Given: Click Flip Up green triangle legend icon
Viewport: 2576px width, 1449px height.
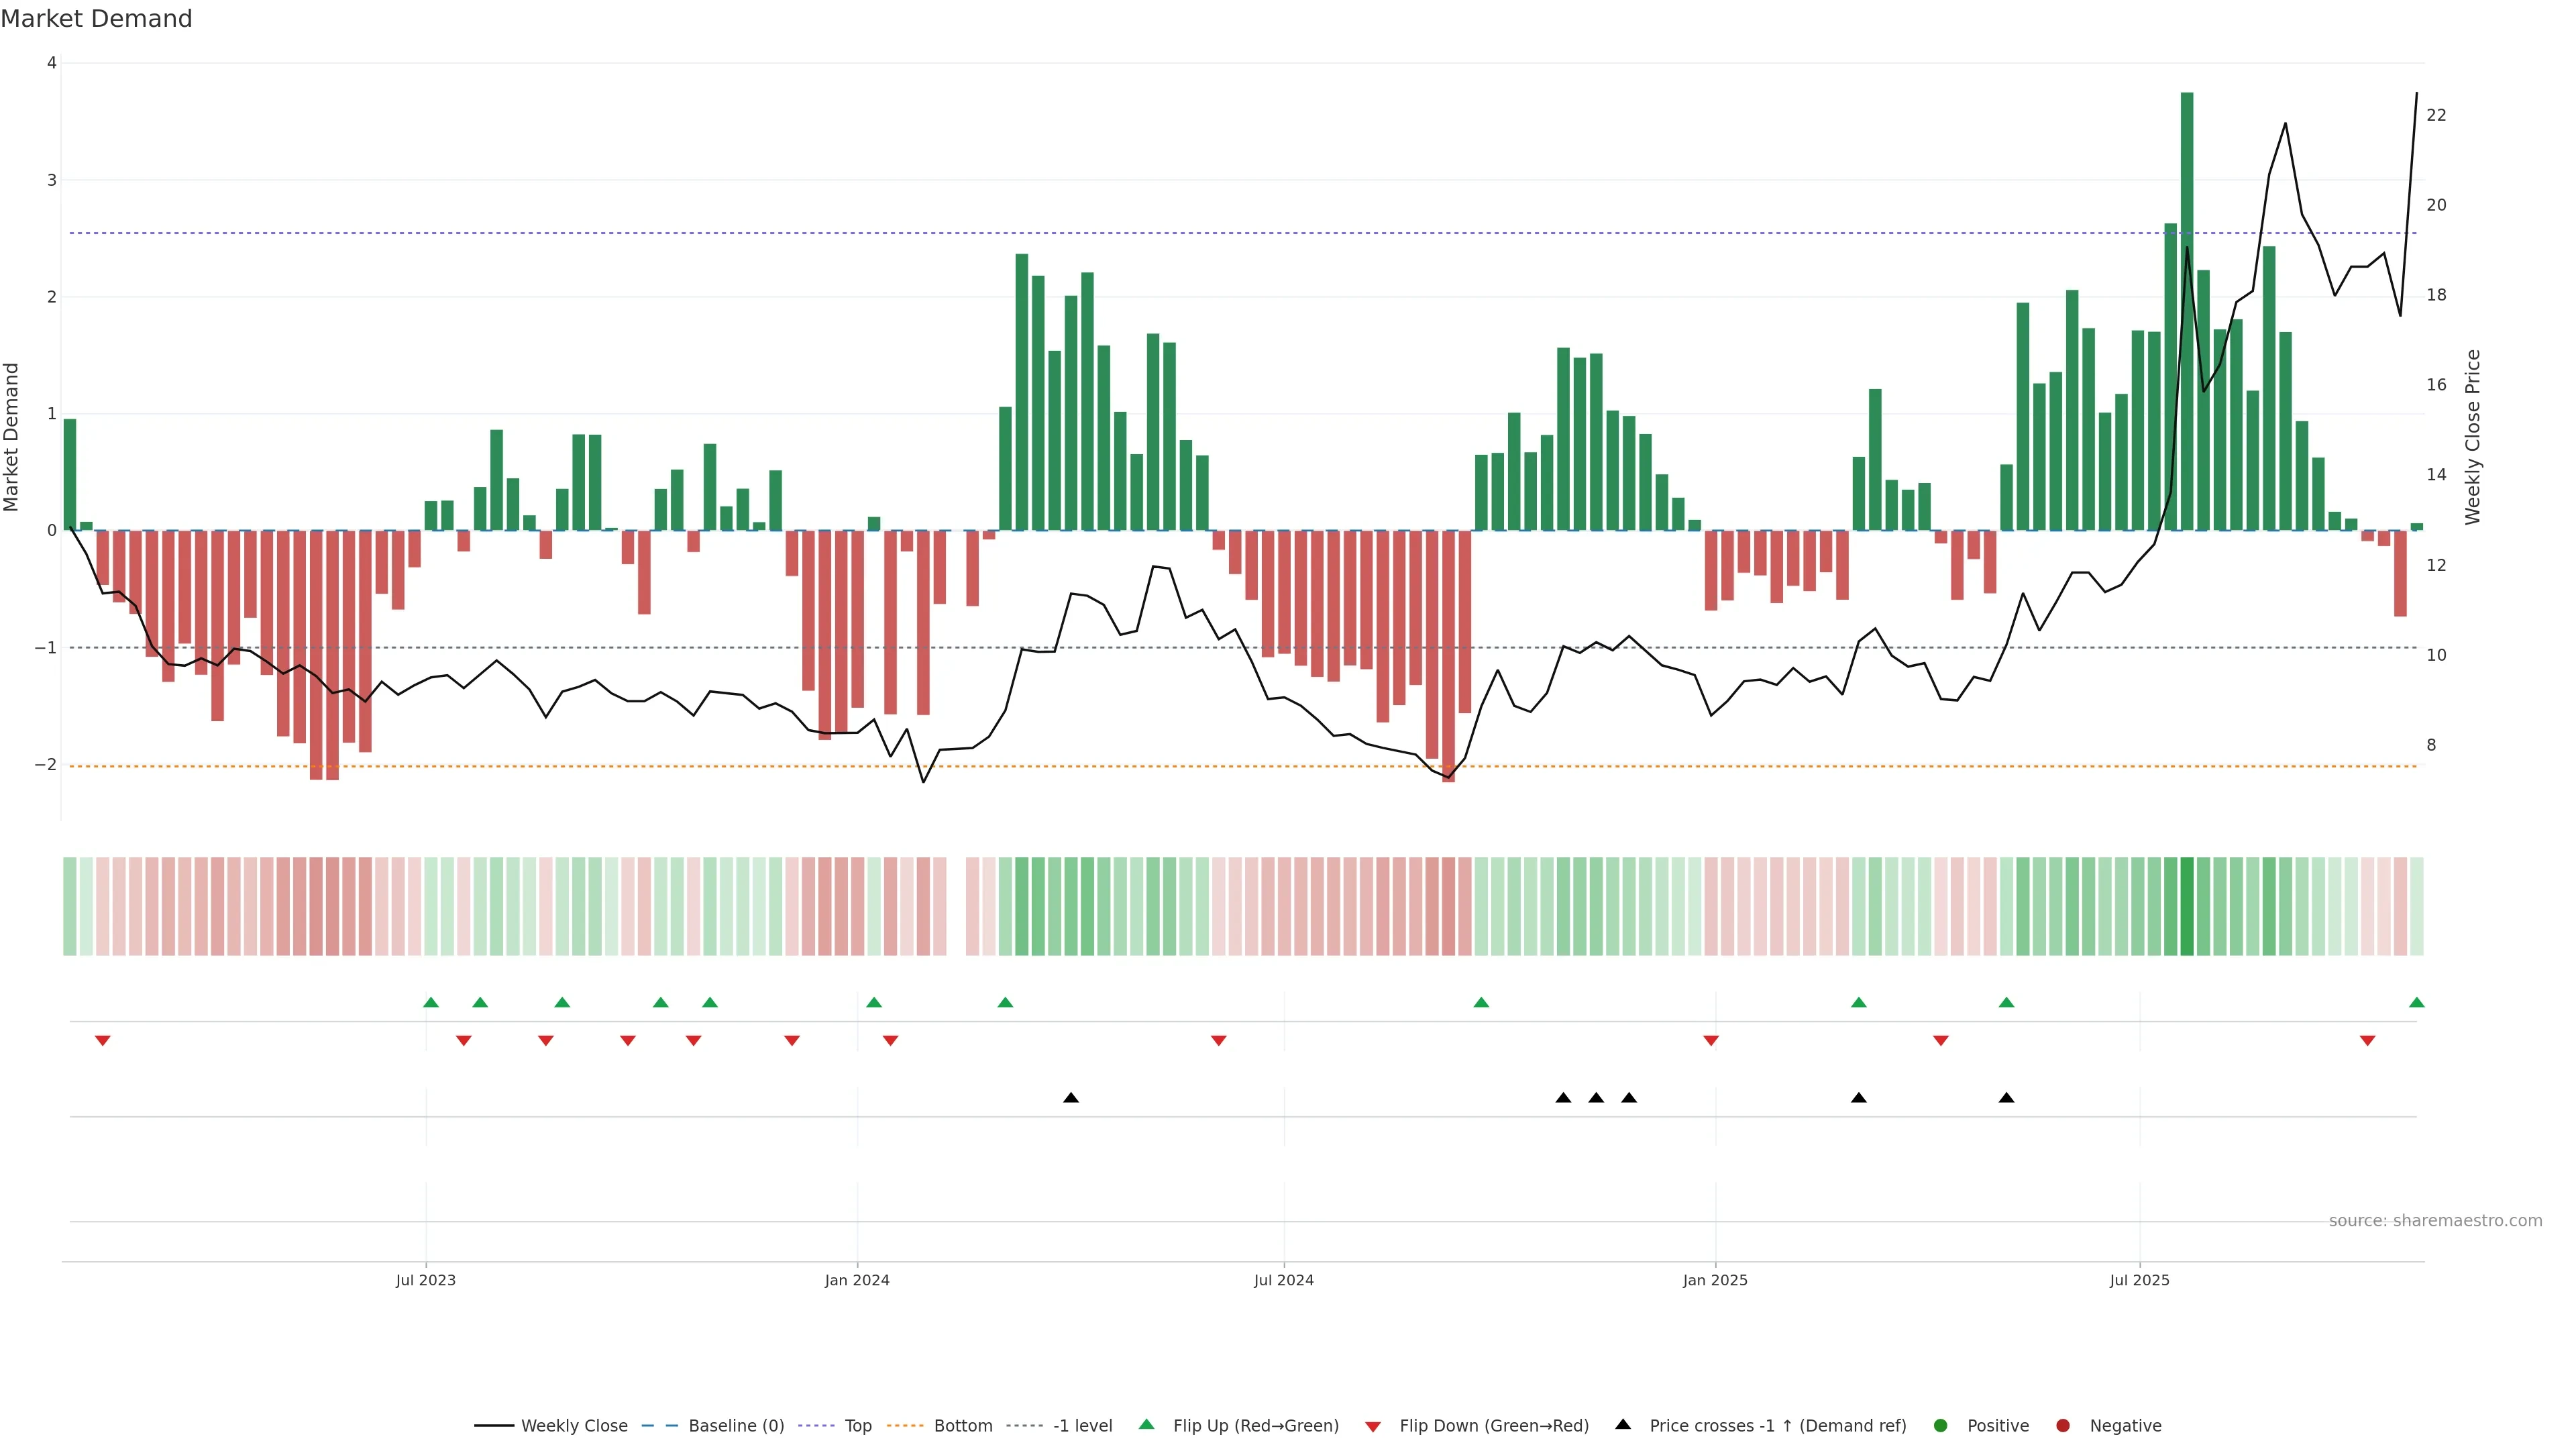Looking at the screenshot, I should coord(1147,1425).
